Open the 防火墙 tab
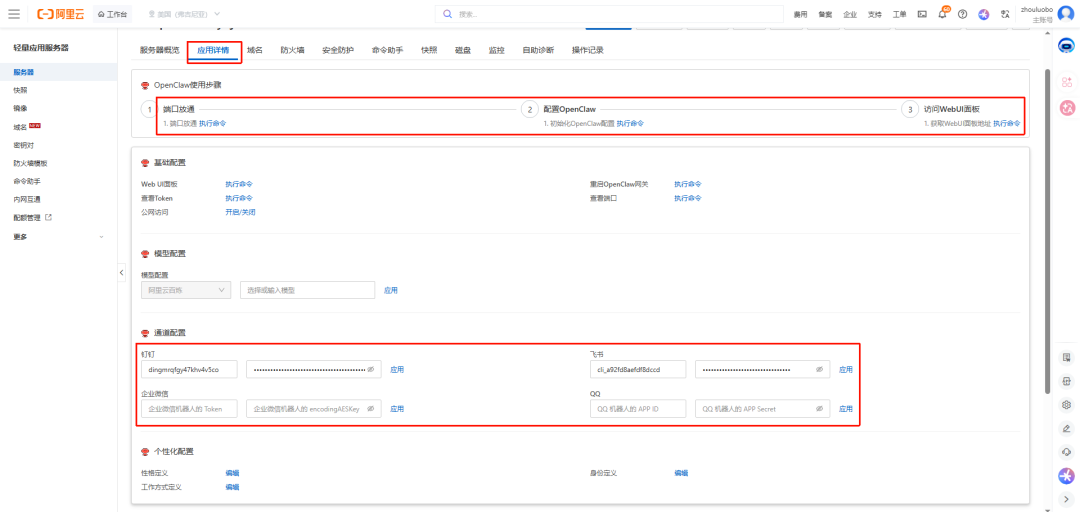The image size is (1080, 512). 293,50
